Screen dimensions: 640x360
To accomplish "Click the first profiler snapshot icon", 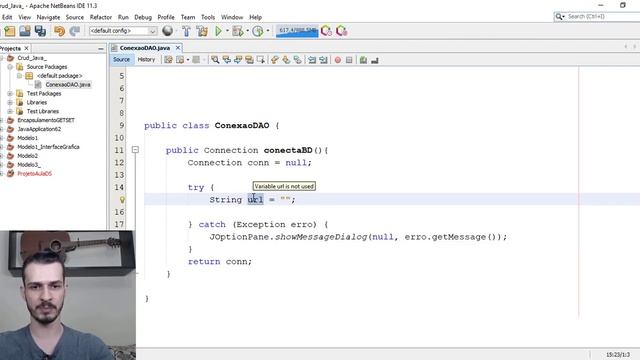I will coord(326,31).
